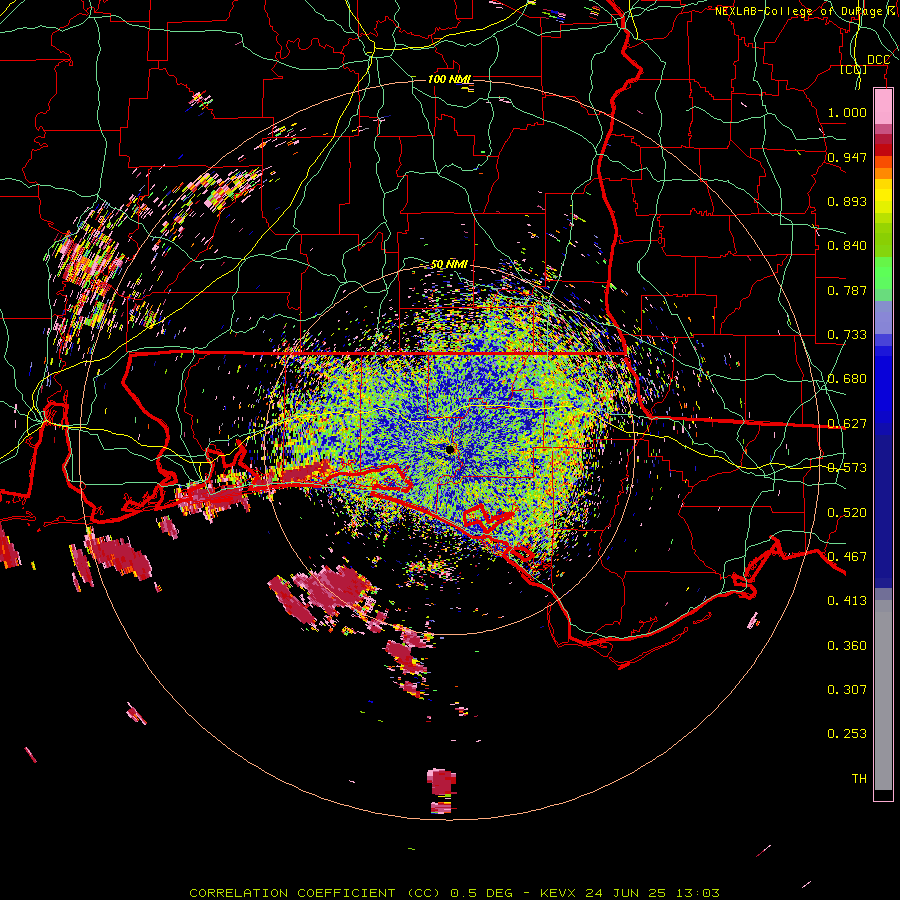Click the CORRELATION COEFFICIENT (CC) title text
The image size is (900, 900).
(315, 893)
